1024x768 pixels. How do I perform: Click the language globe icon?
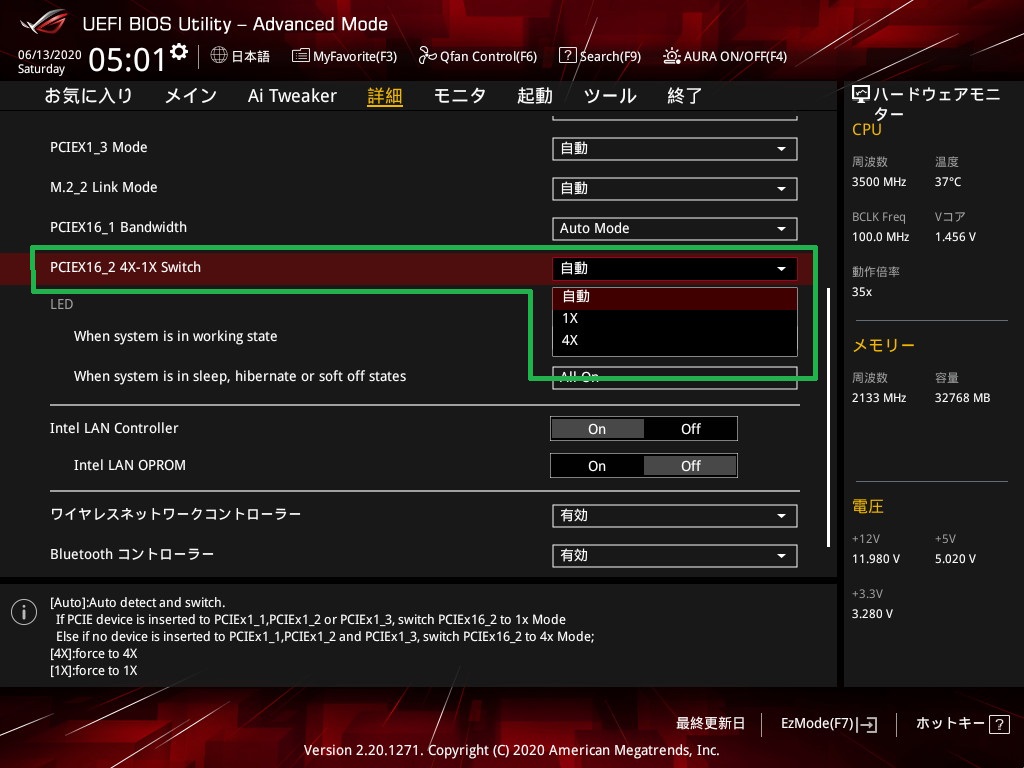click(219, 56)
